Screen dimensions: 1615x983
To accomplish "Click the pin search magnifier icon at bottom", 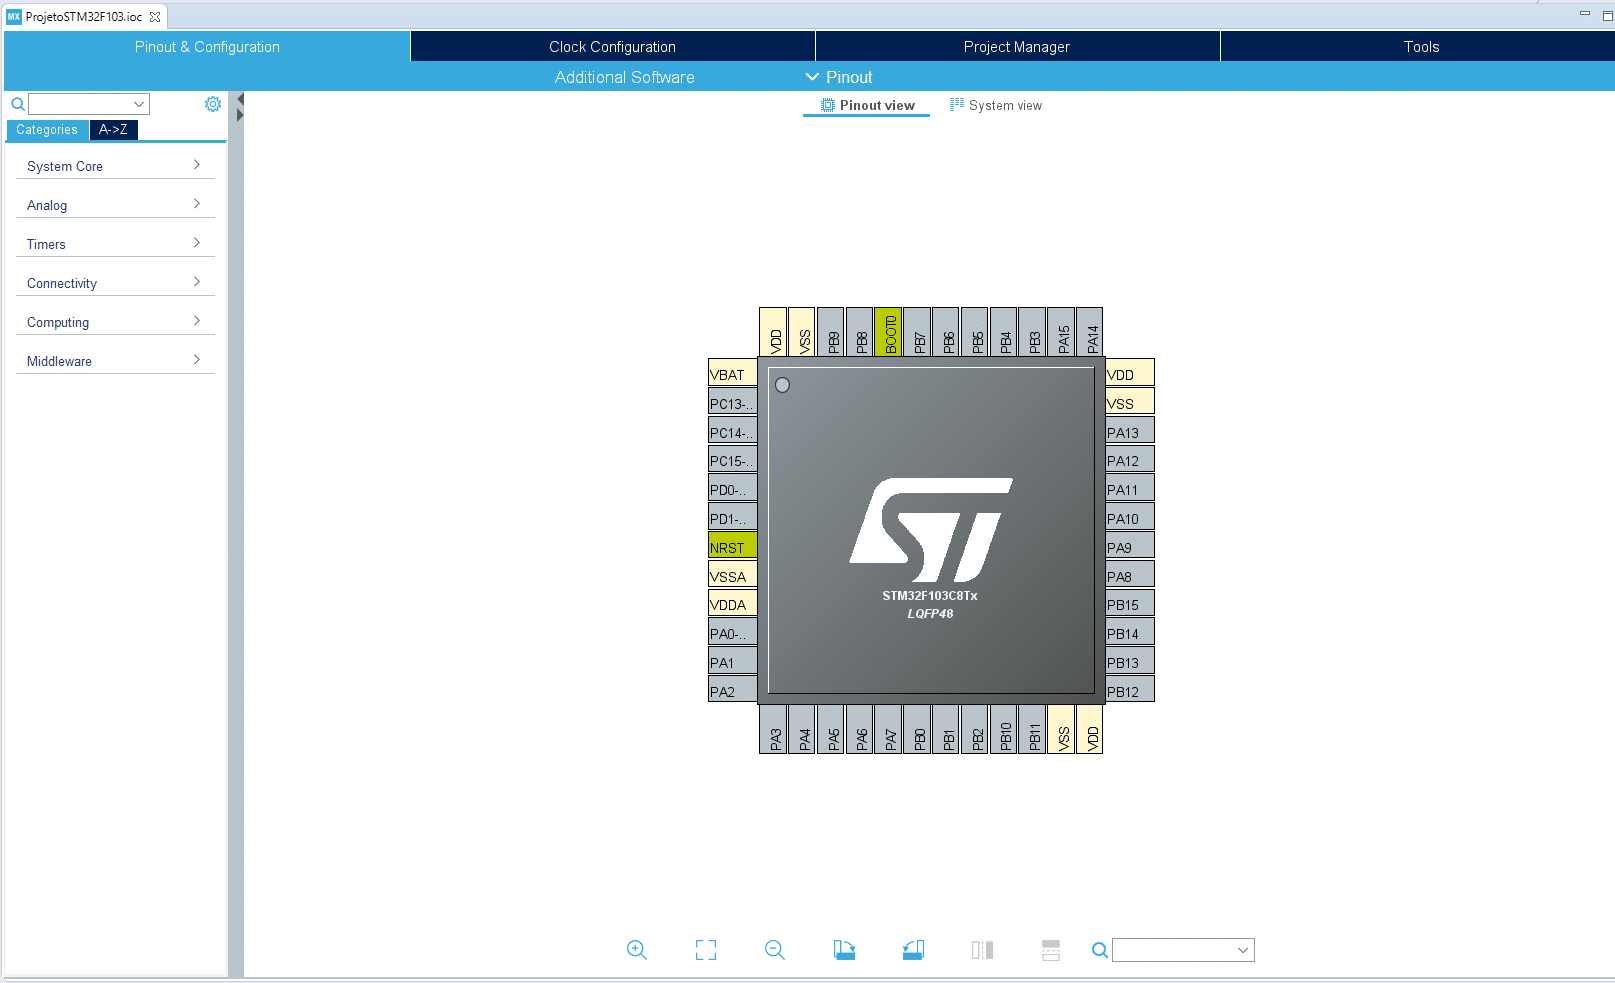I will click(x=1100, y=950).
